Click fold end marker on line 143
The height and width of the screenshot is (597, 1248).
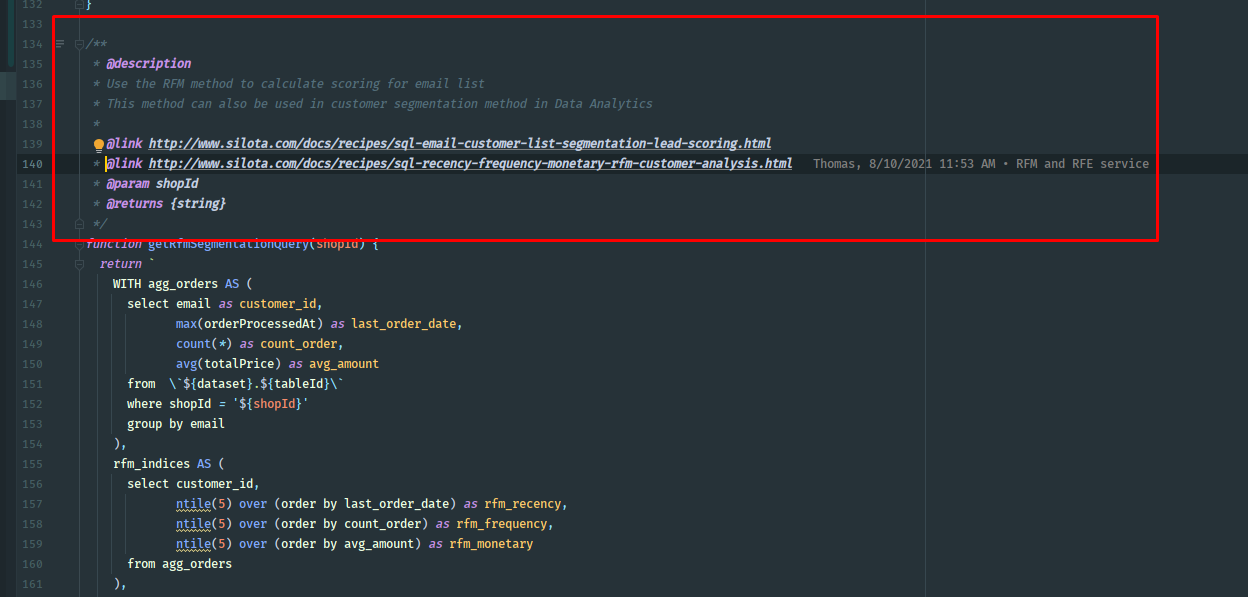pos(79,224)
